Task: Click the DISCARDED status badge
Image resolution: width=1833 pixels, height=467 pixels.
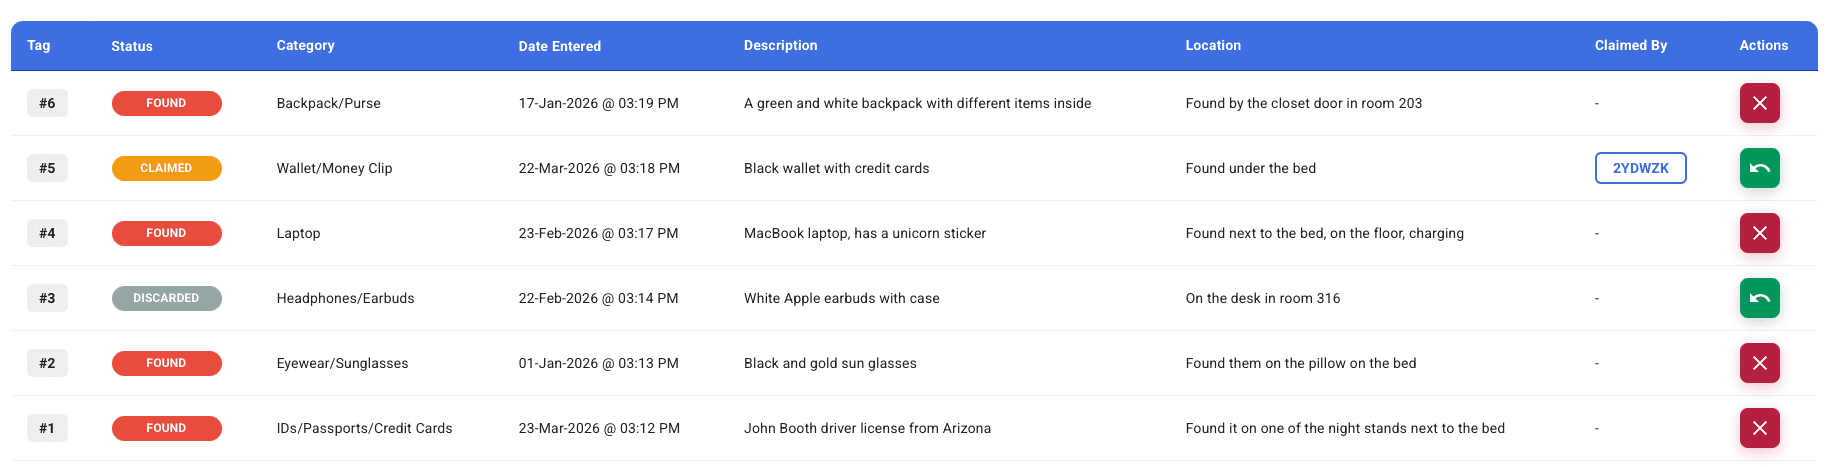Action: point(166,298)
